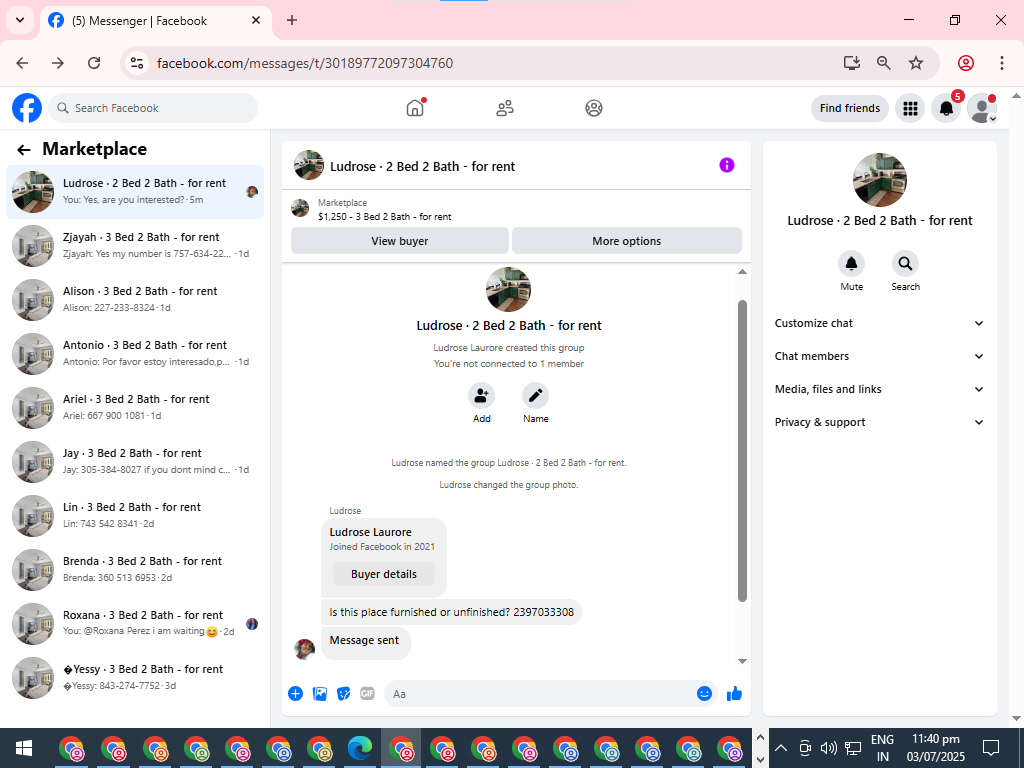Open the Groups icon in top navigation

click(594, 108)
